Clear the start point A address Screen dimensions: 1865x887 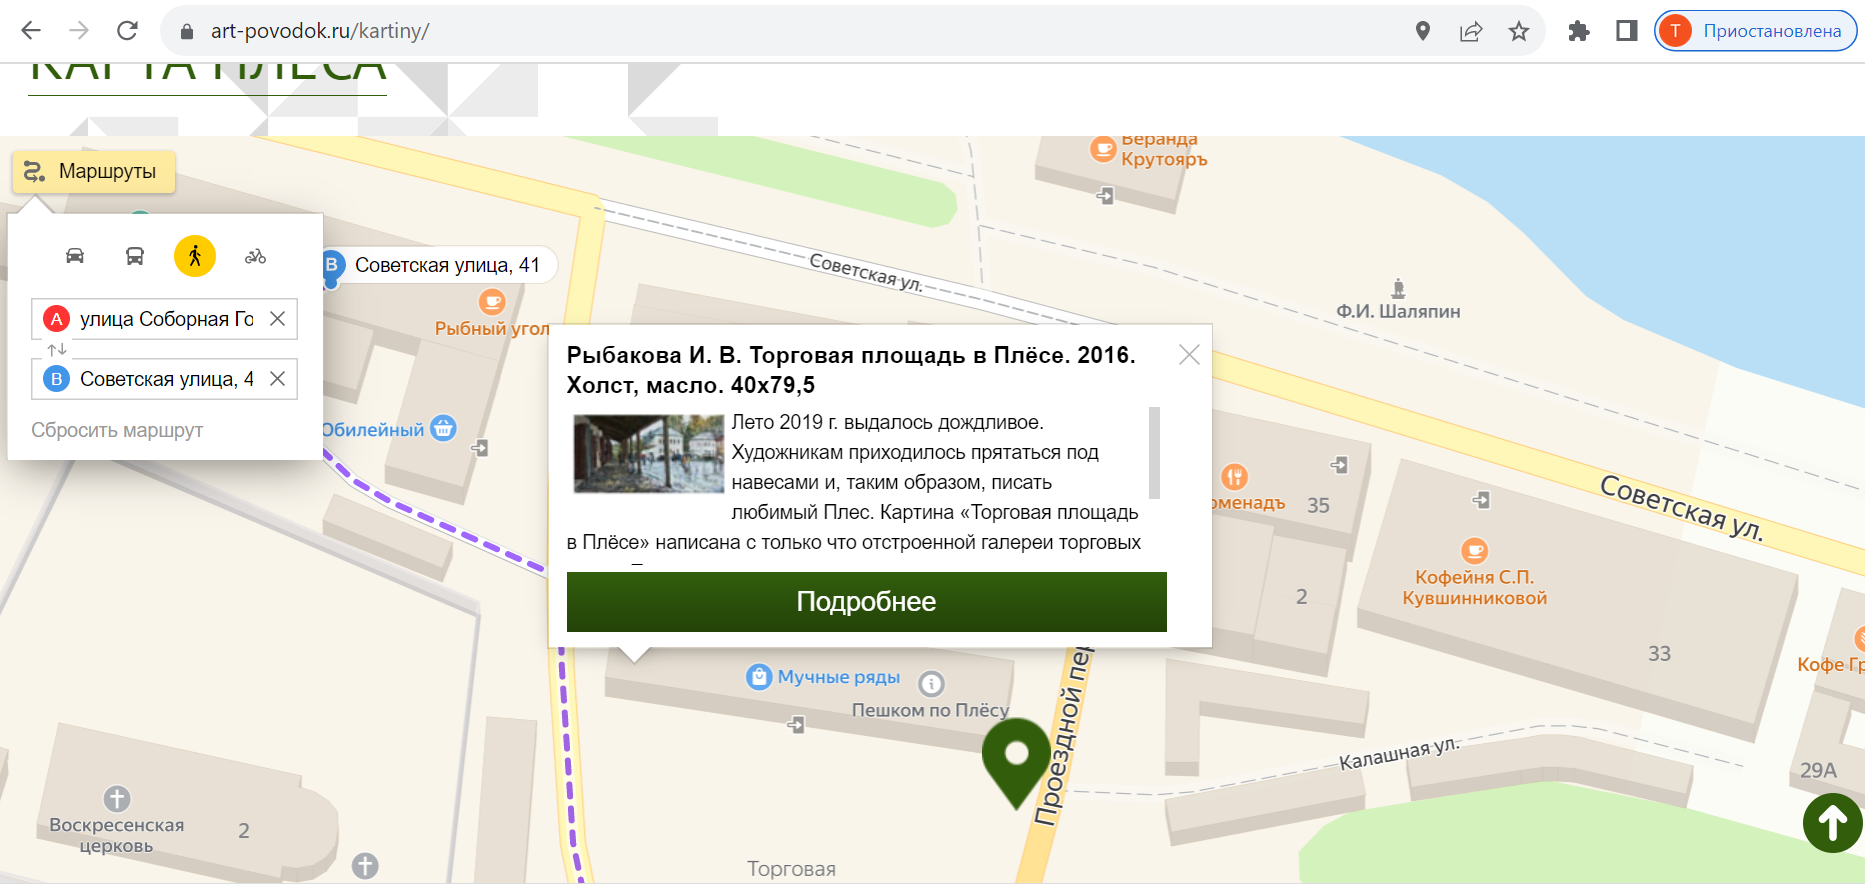point(278,319)
